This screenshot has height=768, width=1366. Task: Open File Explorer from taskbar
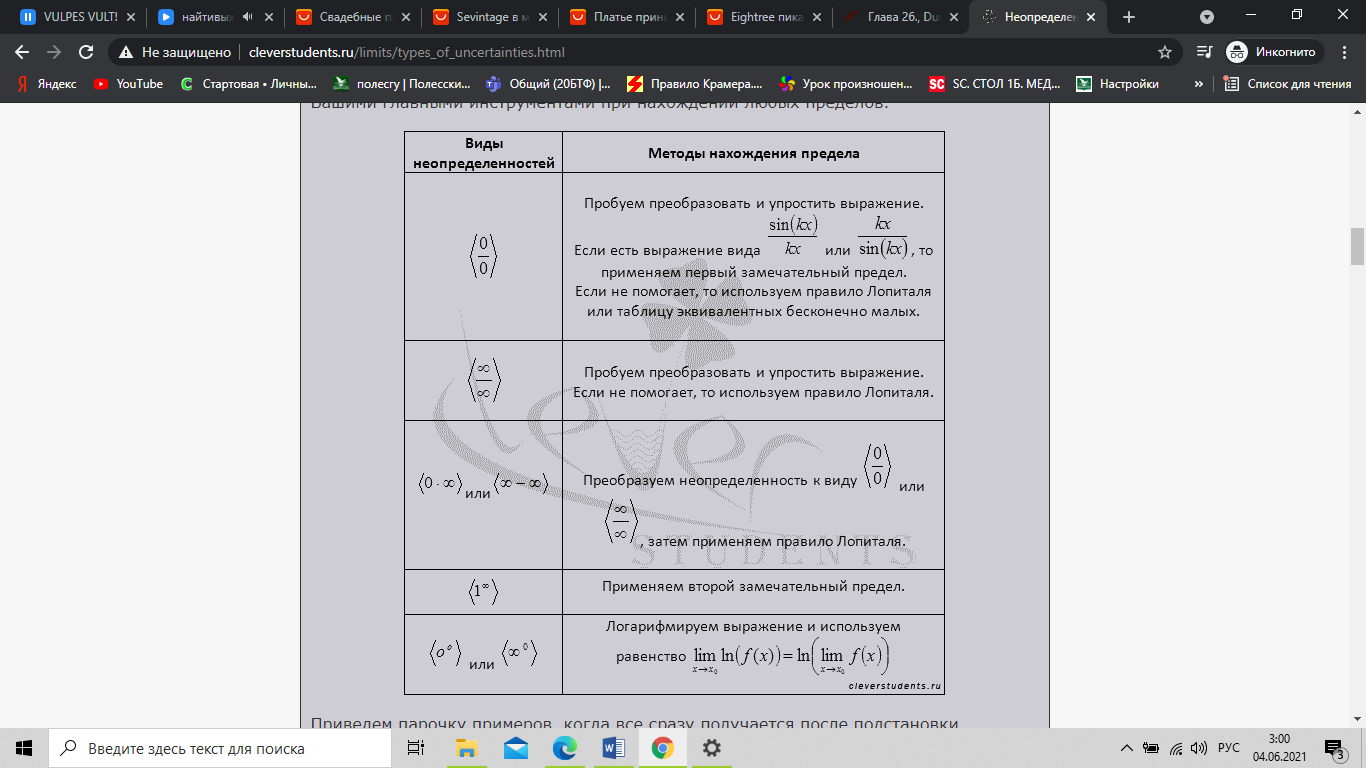coord(467,748)
